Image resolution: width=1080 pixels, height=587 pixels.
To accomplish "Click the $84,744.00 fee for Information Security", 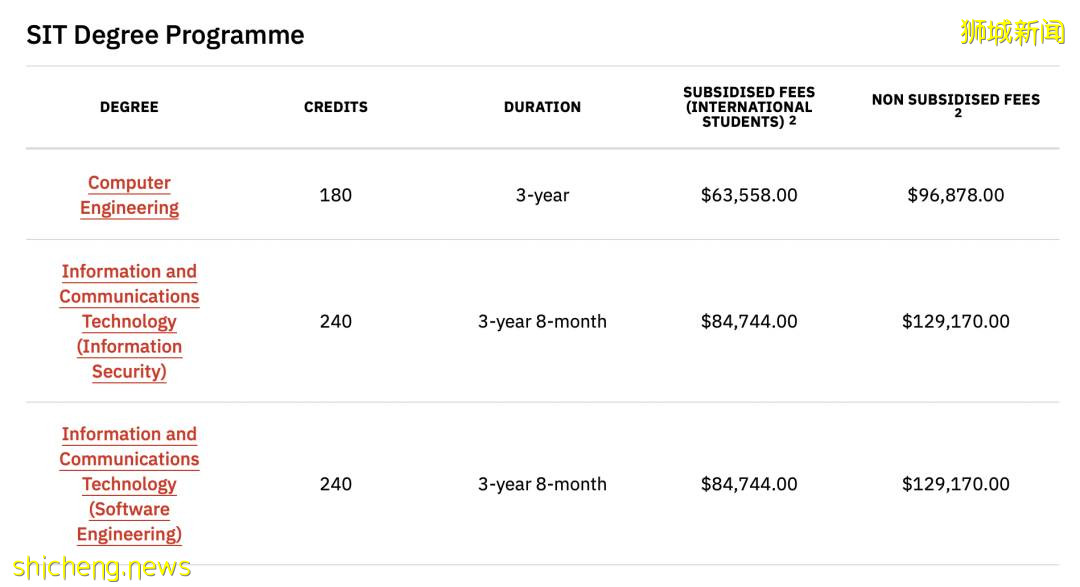I will point(749,321).
